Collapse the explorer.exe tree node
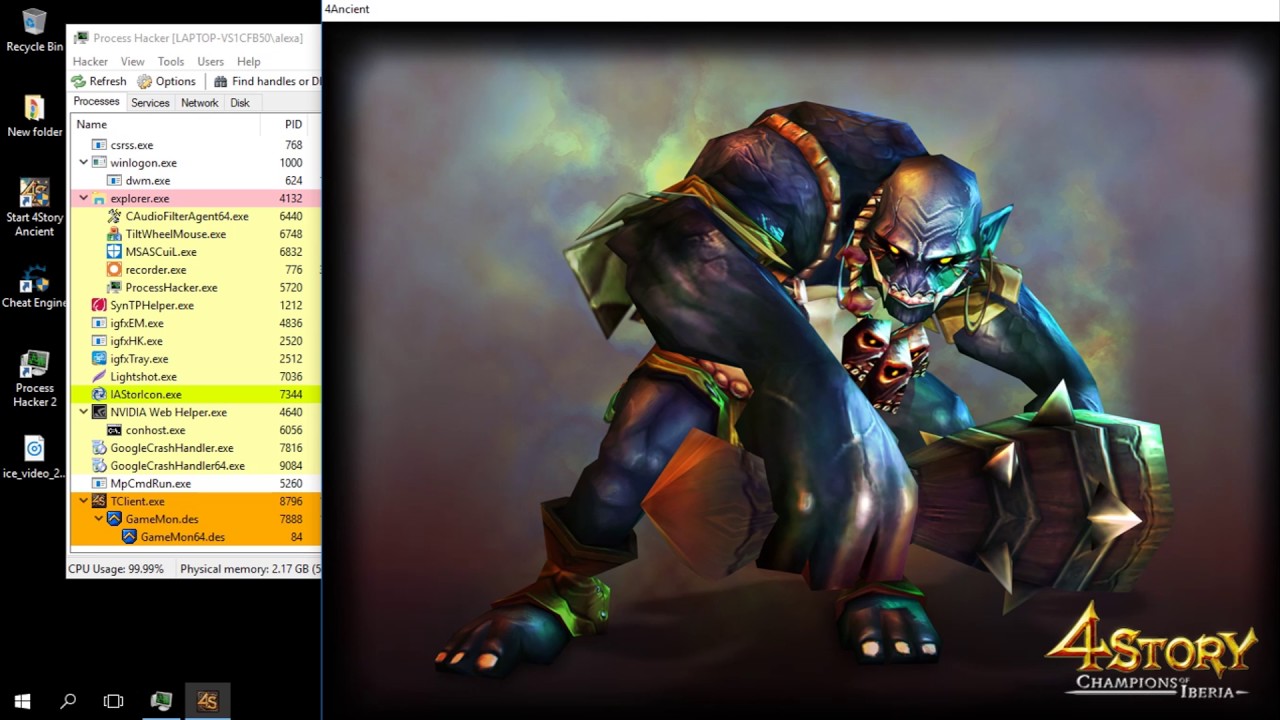This screenshot has width=1280, height=720. tap(84, 198)
